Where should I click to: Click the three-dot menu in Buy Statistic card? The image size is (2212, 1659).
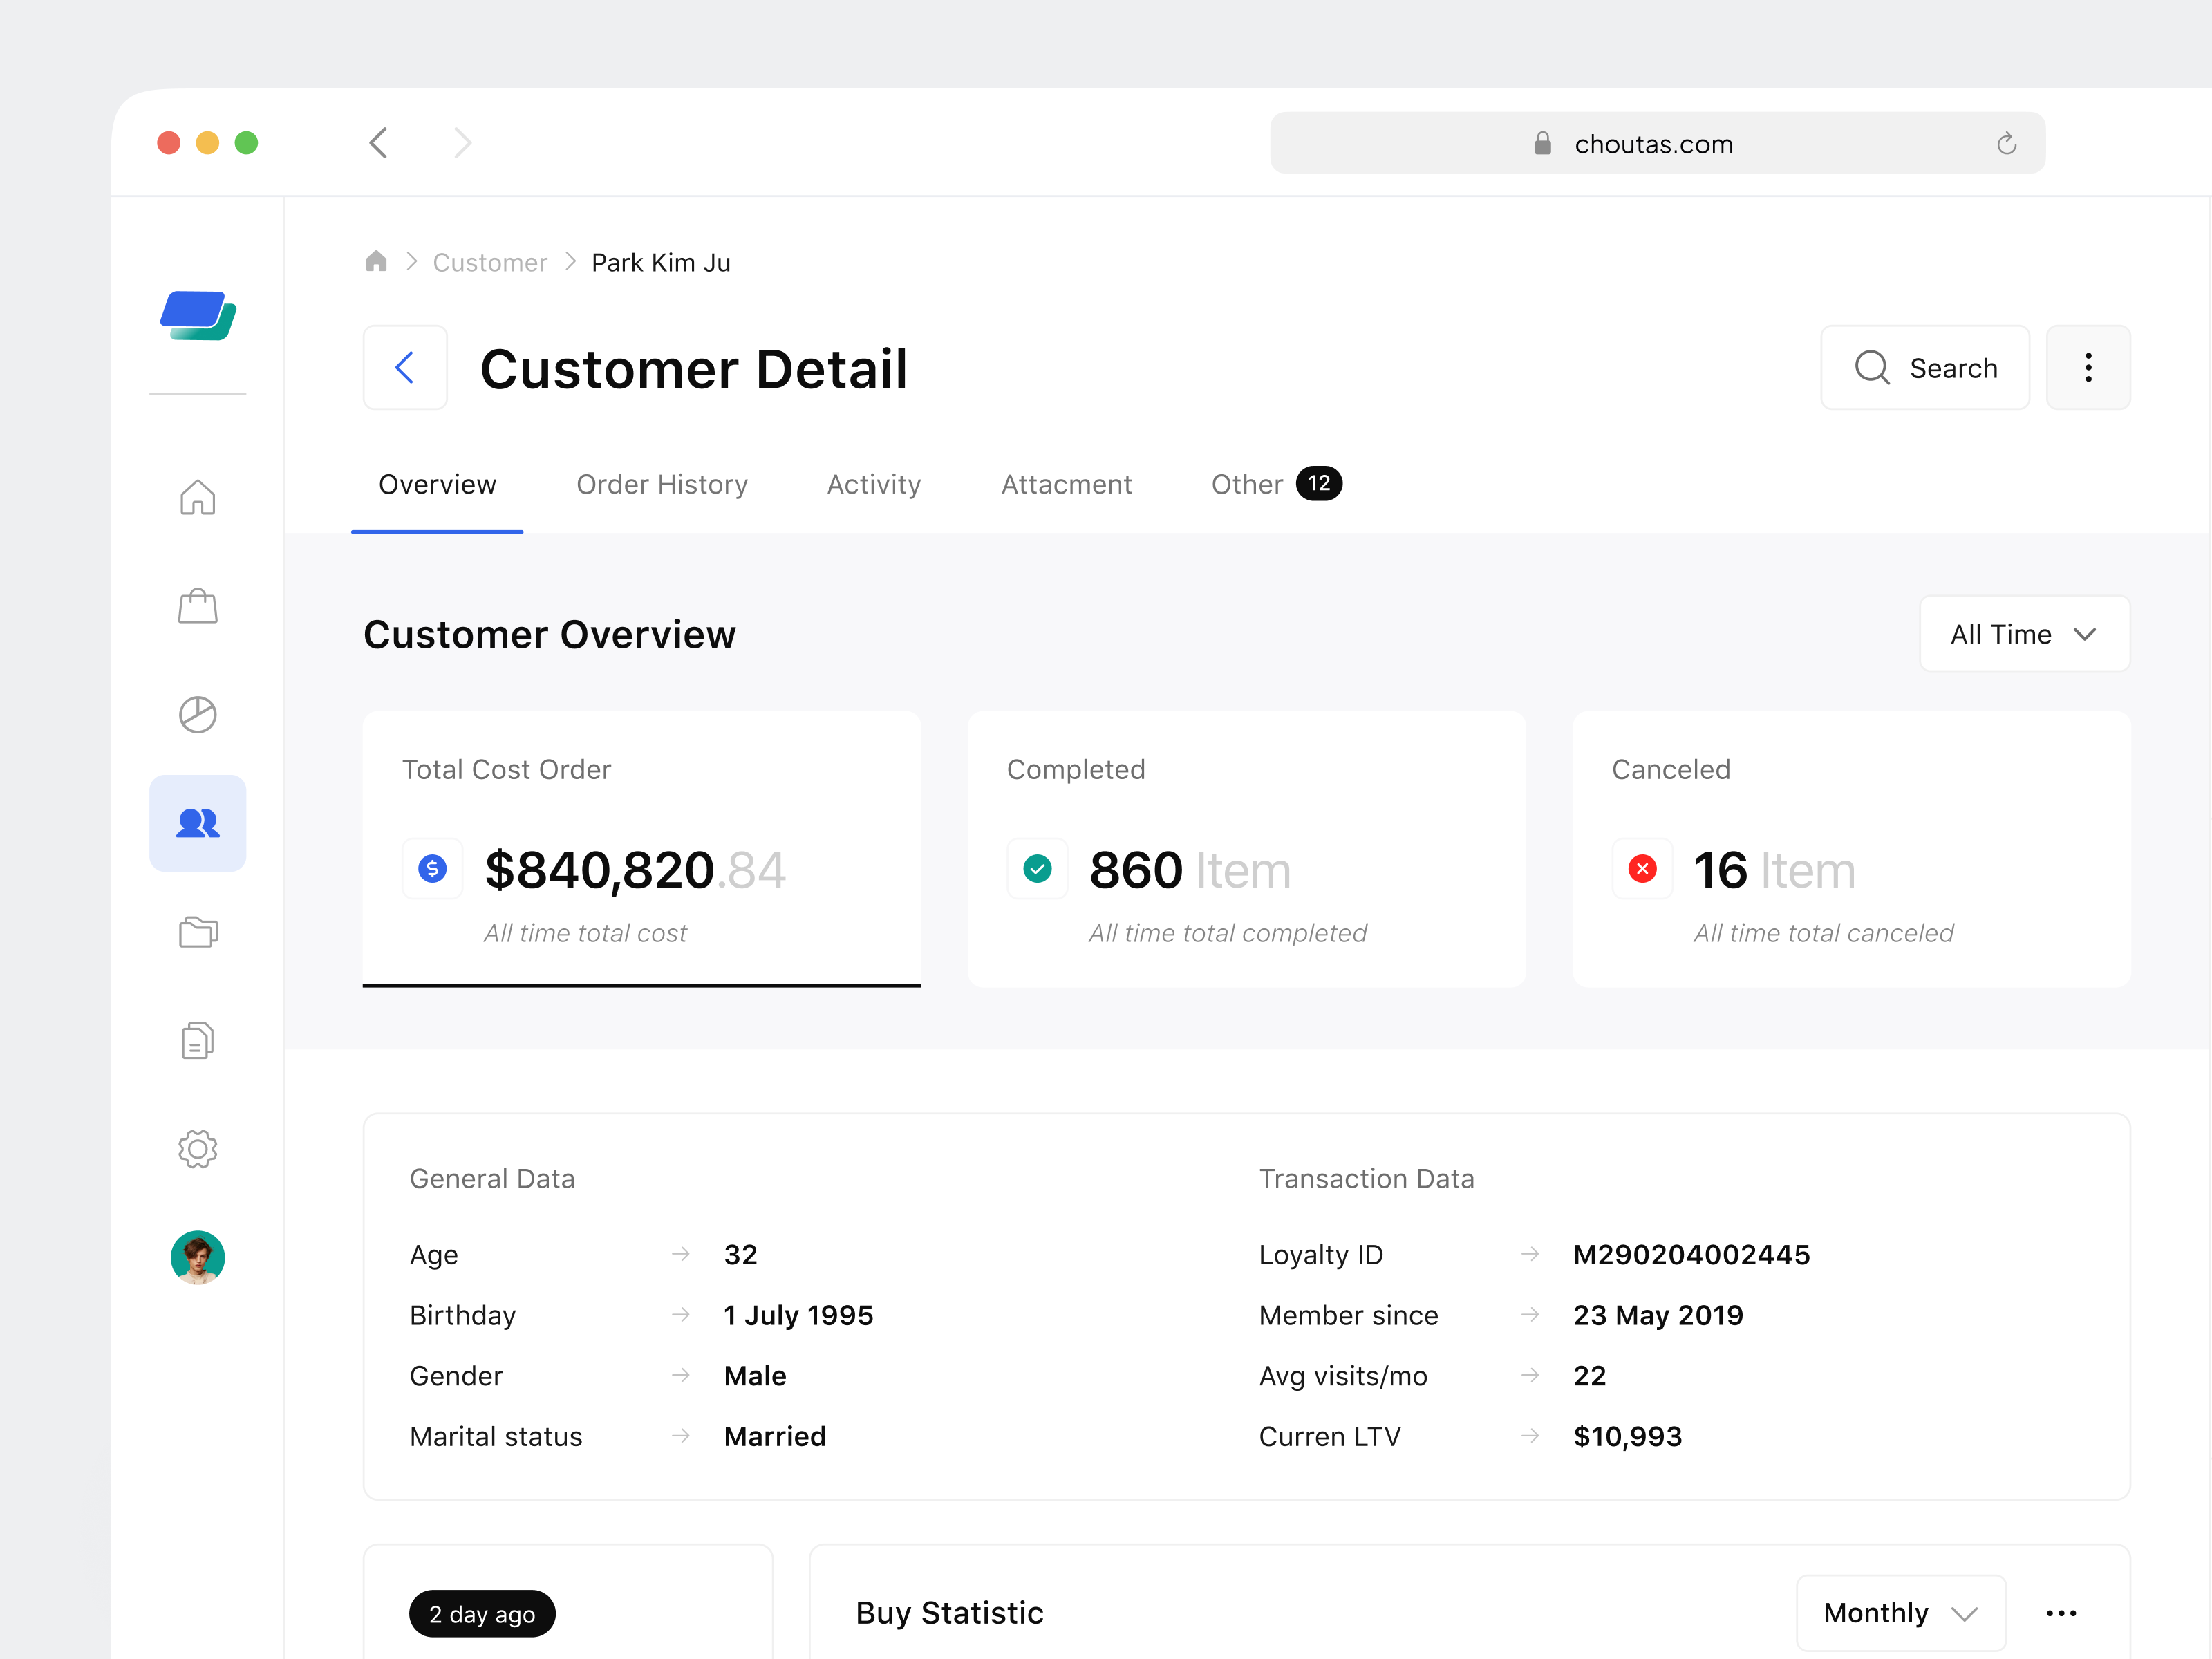pos(2060,1612)
